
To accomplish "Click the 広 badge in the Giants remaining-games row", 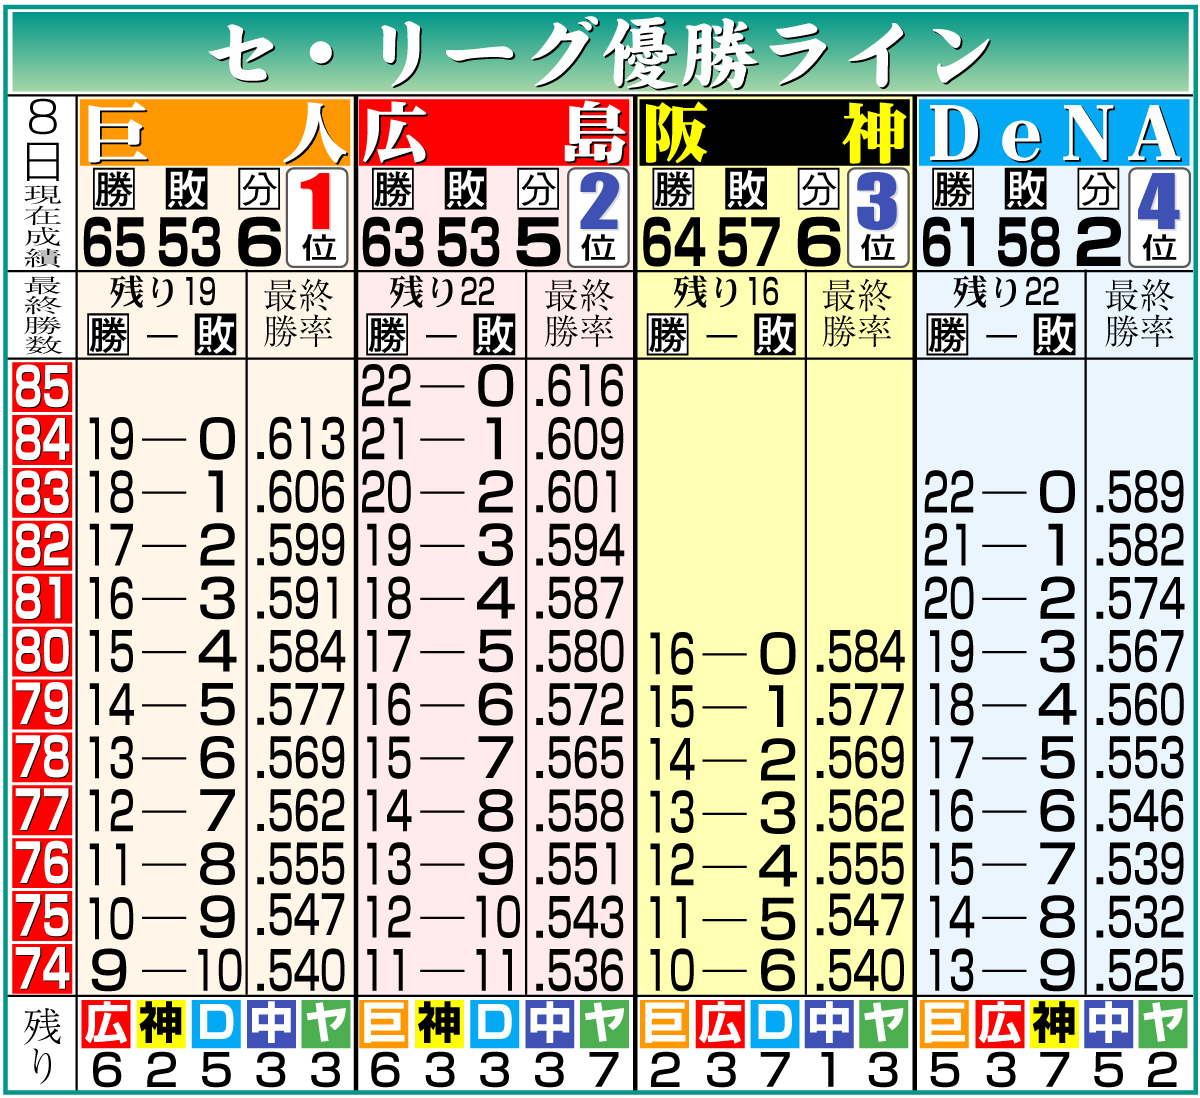I will click(x=107, y=1024).
